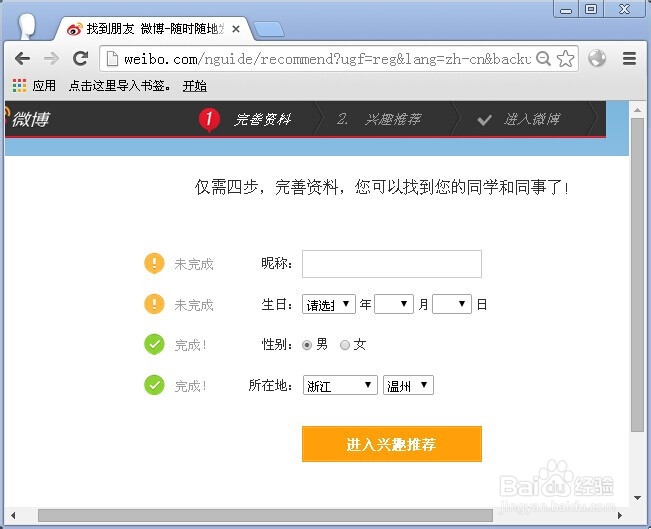
Task: Click the scroll down arrow
Action: pos(637,497)
